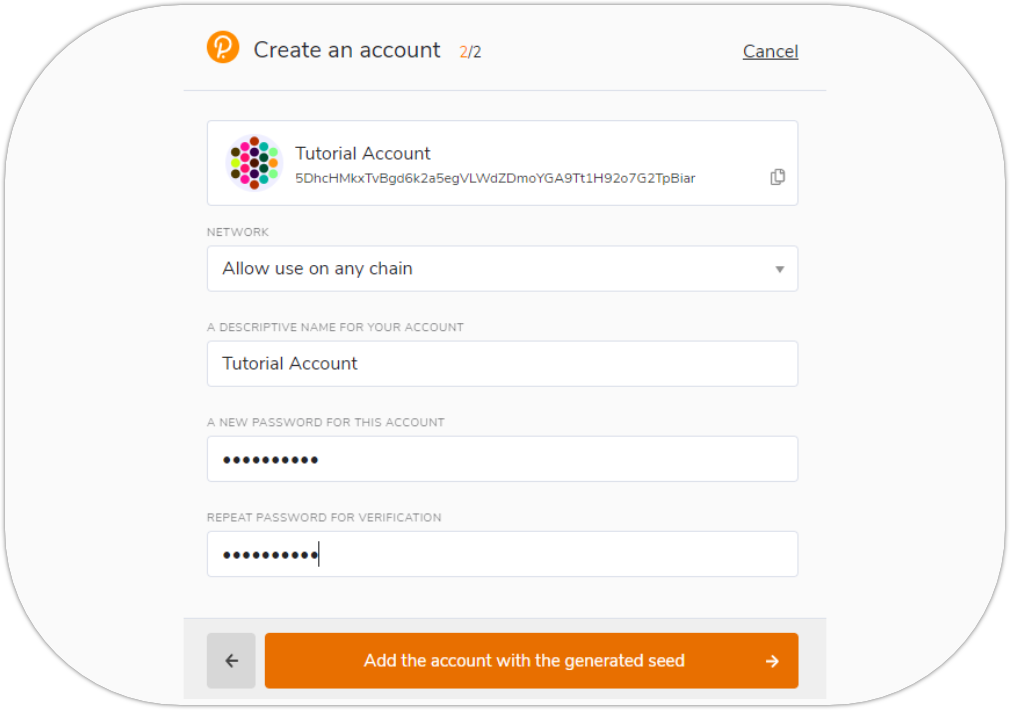Image resolution: width=1010 pixels, height=710 pixels.
Task: Click the right arrow on the orange button
Action: (x=771, y=660)
